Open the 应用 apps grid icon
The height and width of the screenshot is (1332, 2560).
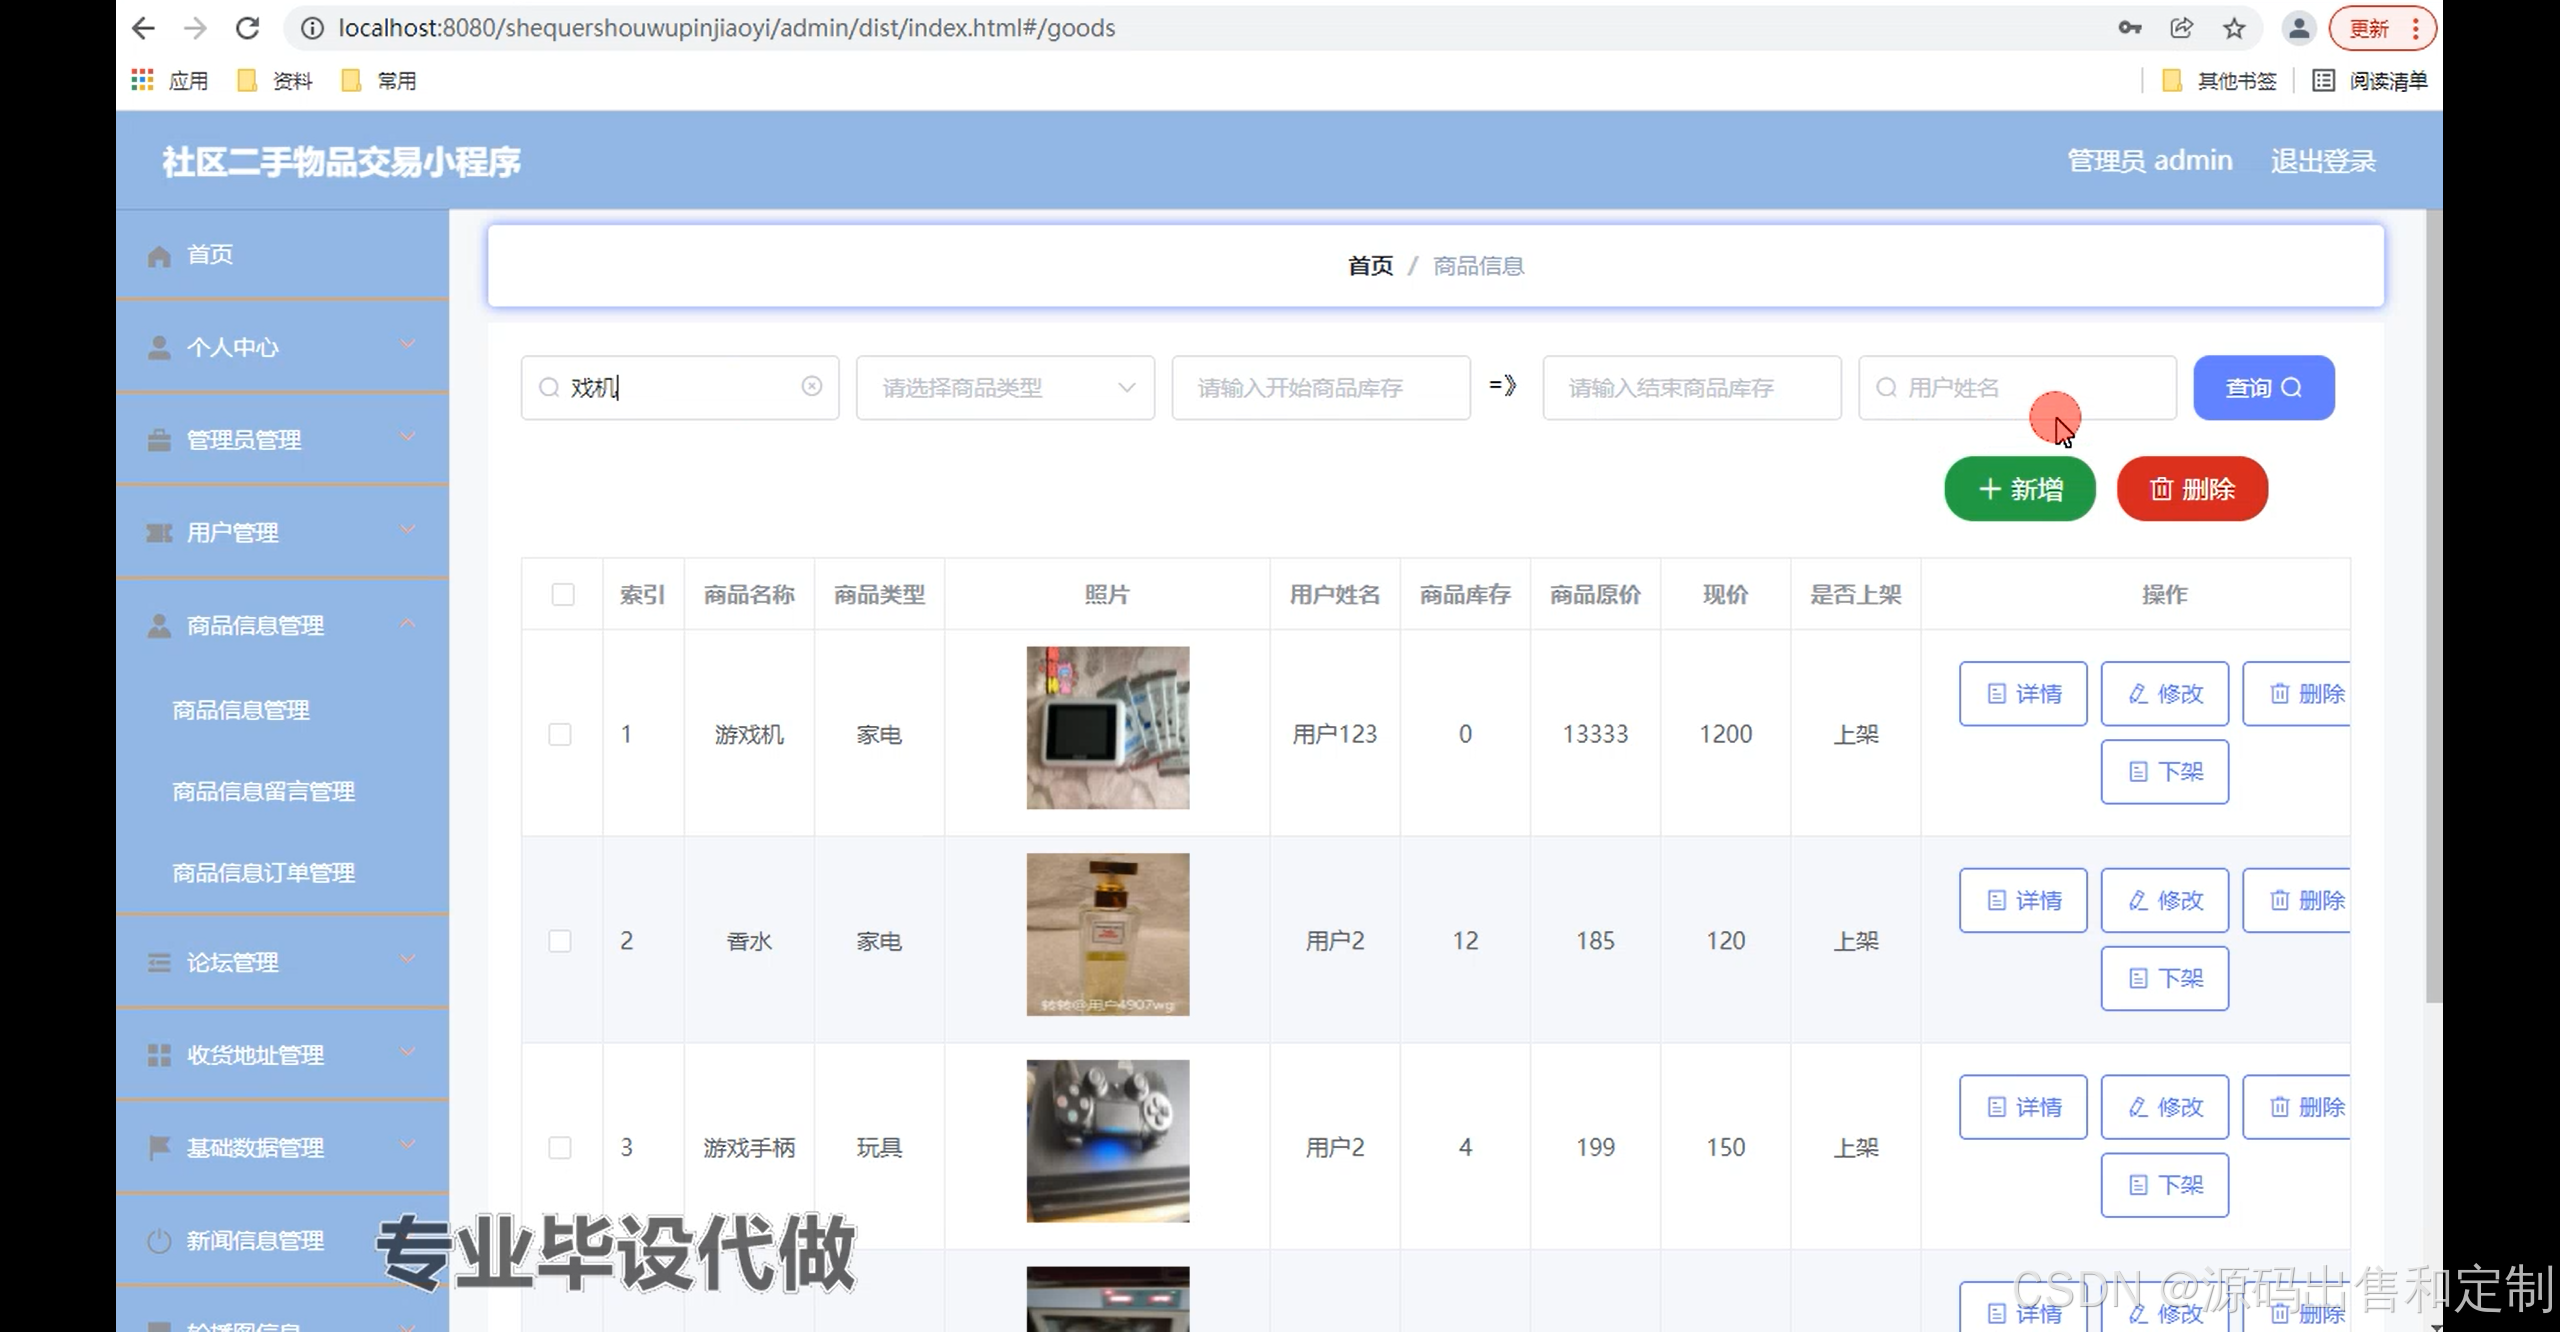pos(143,80)
